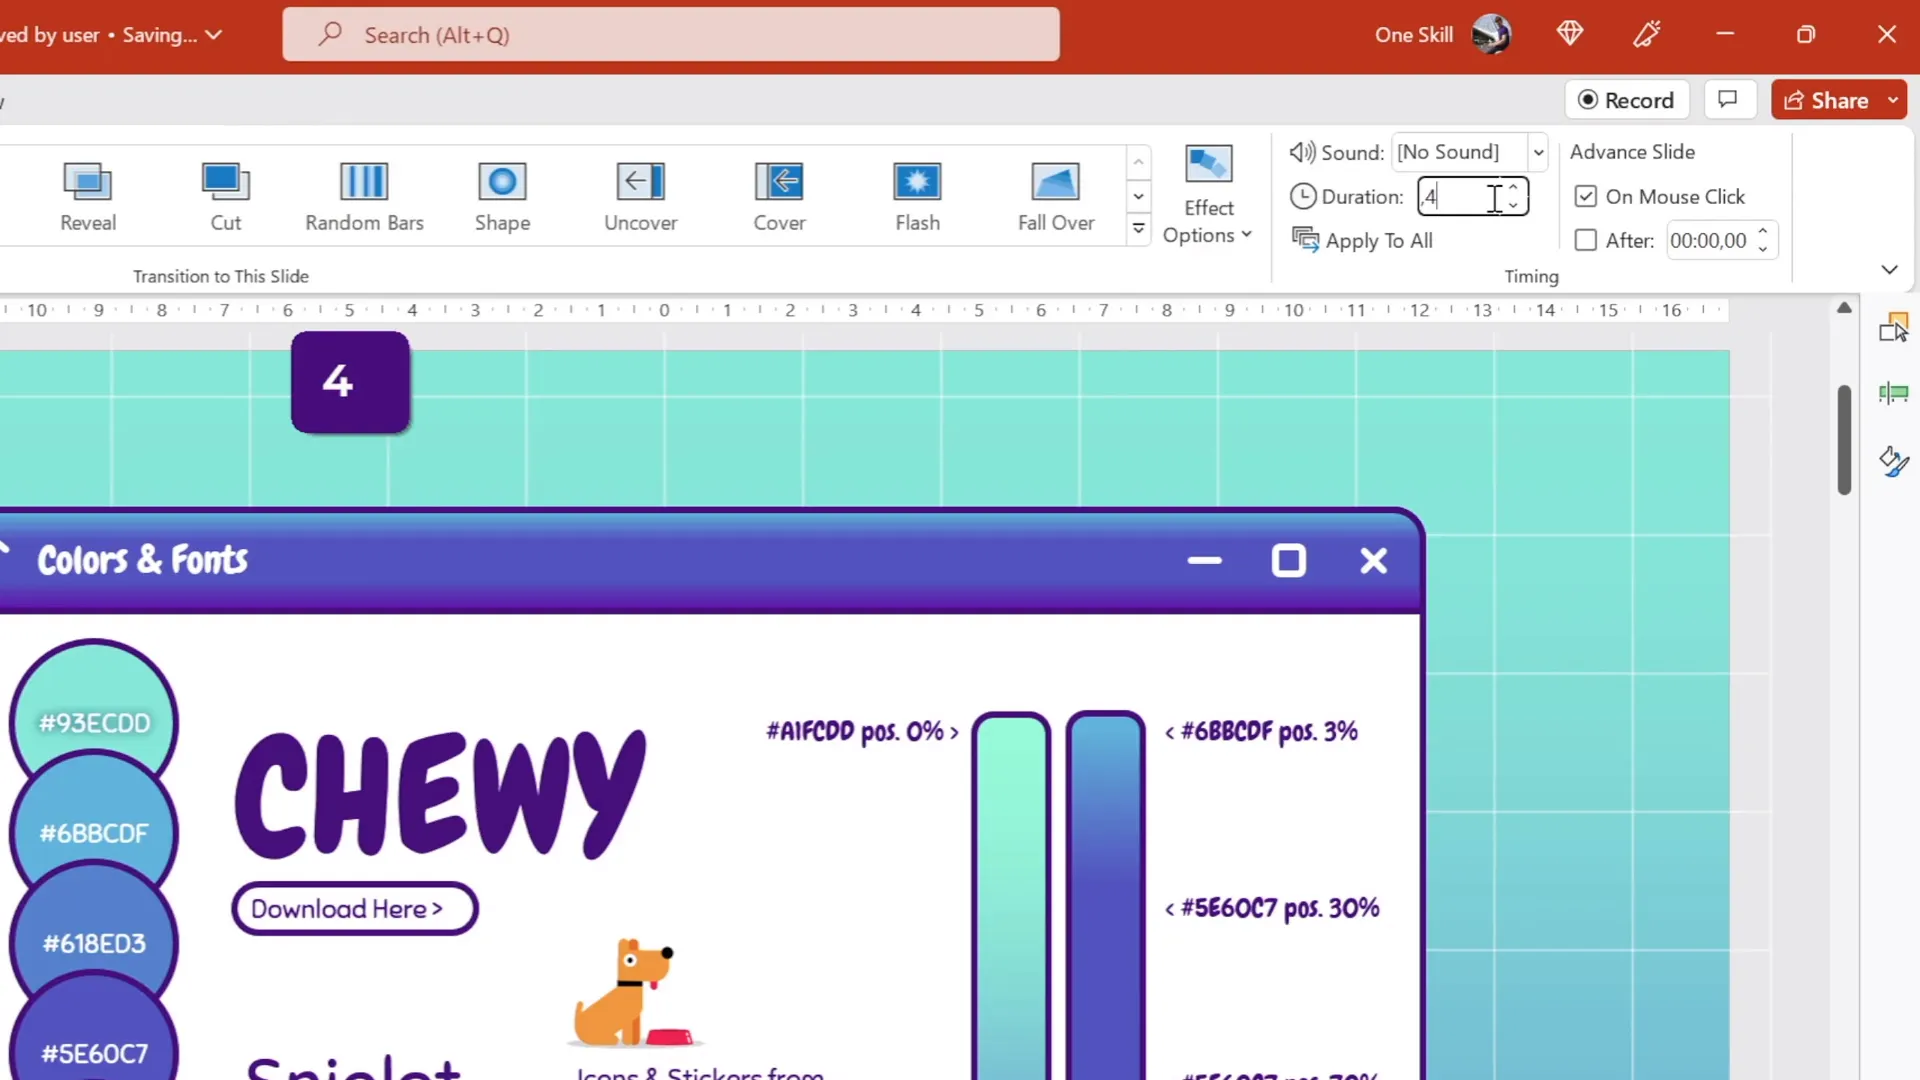Open the Share dropdown arrow
1920x1080 pixels.
1893,100
